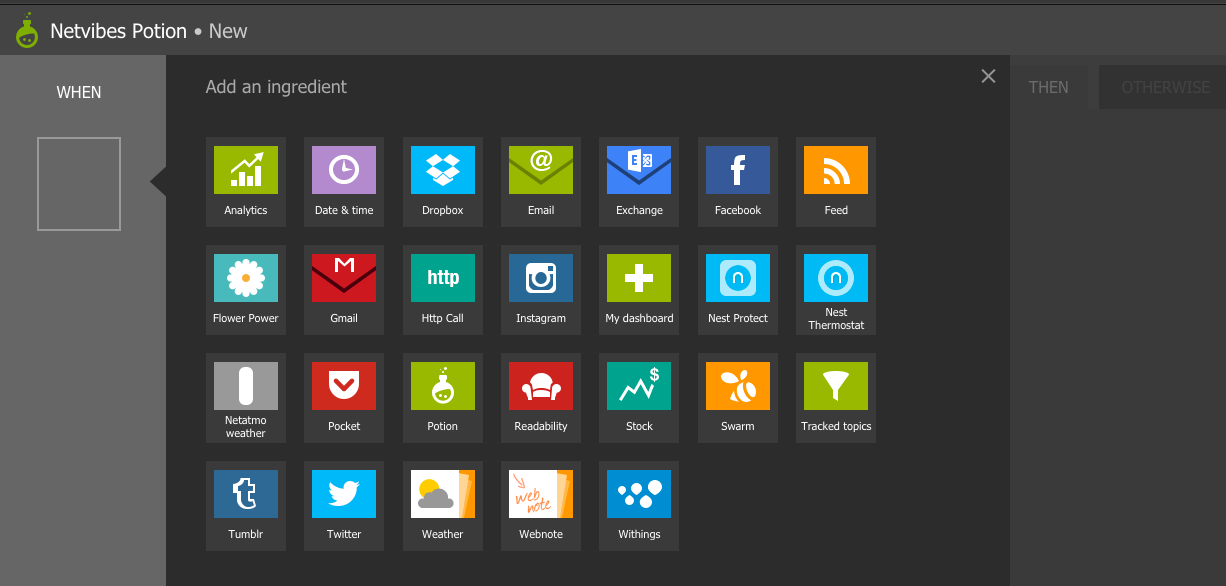
Task: Choose the Tracked topics ingredient
Action: click(836, 398)
